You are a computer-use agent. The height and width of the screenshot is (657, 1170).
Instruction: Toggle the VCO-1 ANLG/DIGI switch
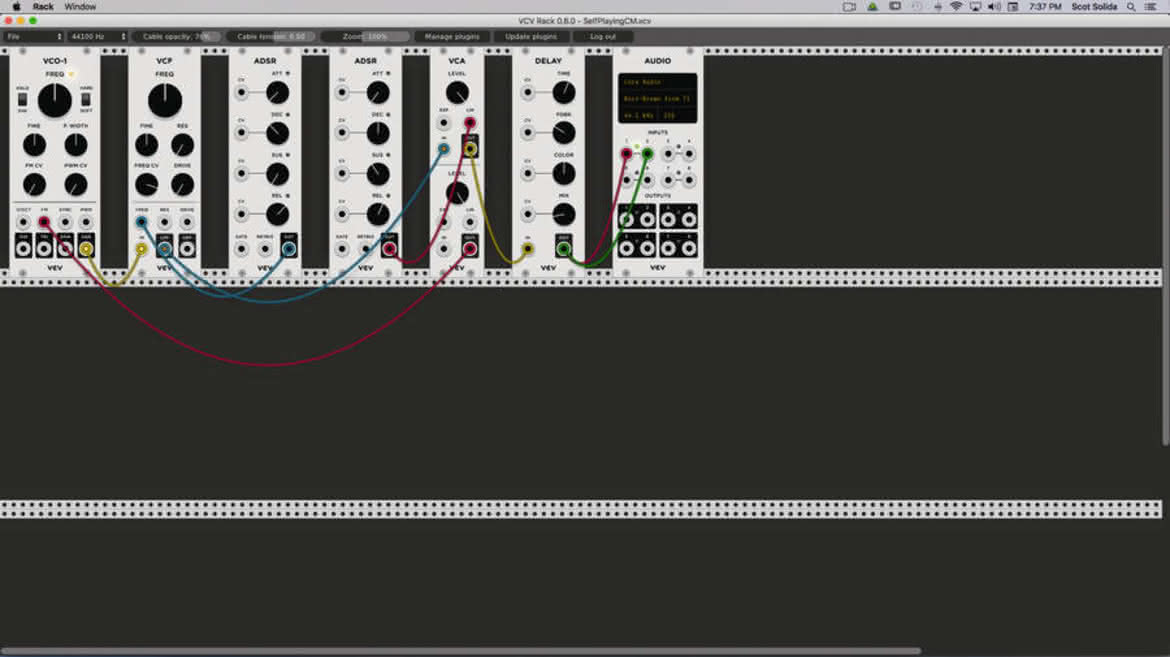click(x=22, y=99)
